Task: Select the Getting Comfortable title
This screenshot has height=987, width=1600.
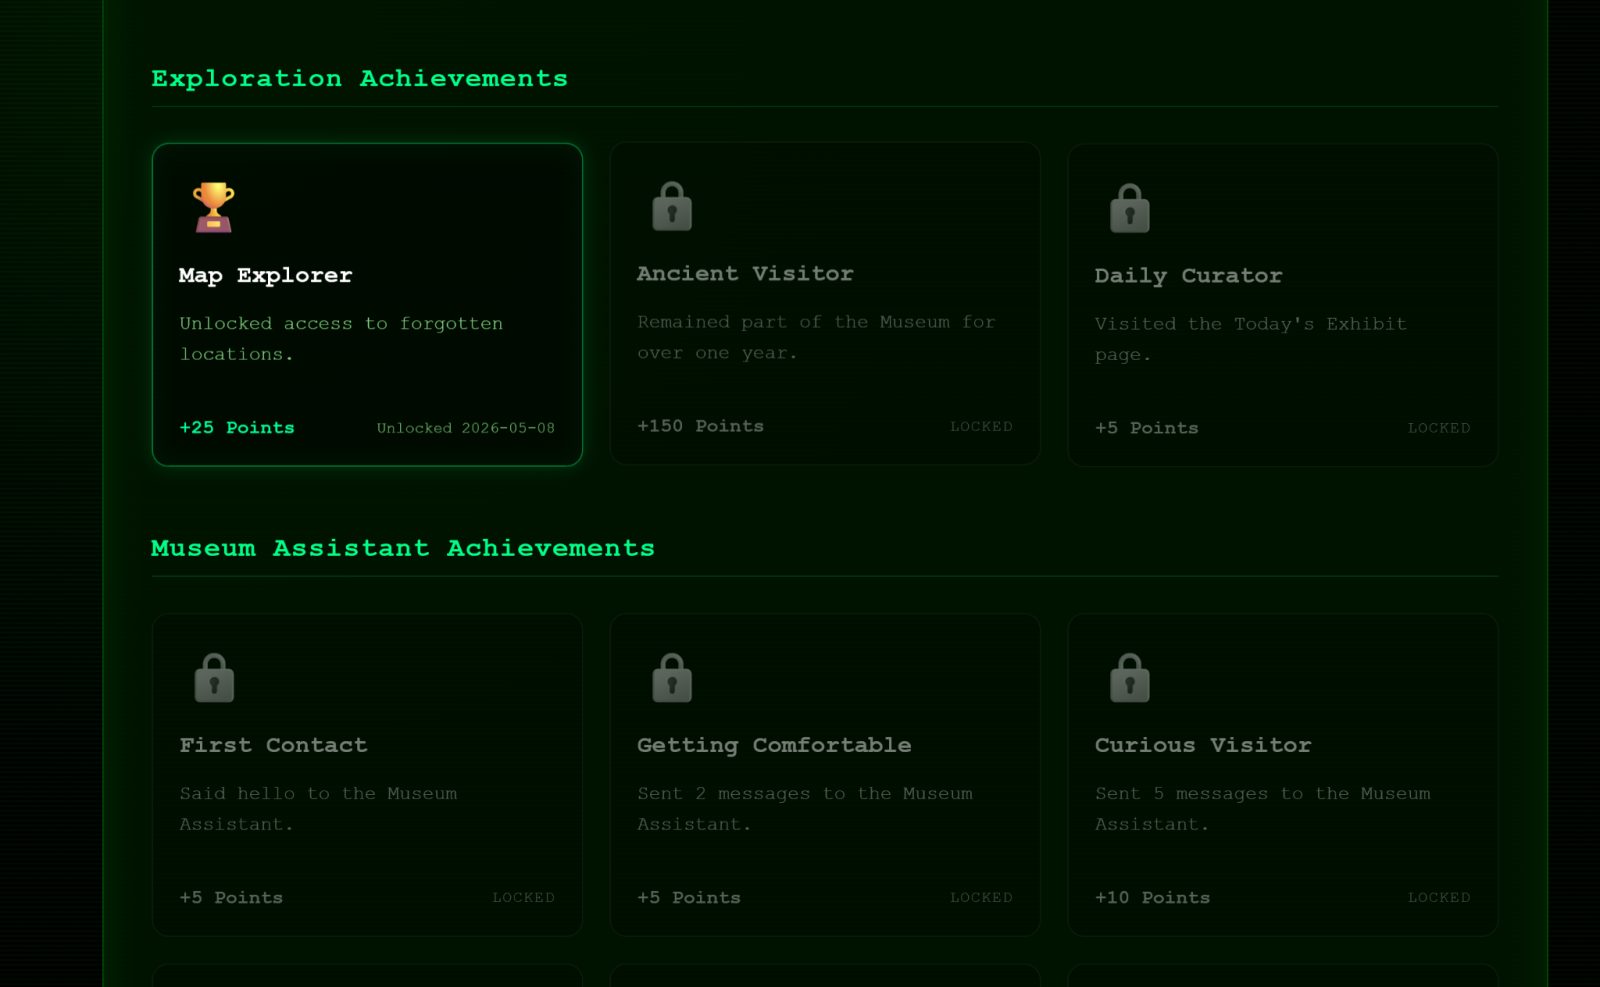Action: coord(774,745)
